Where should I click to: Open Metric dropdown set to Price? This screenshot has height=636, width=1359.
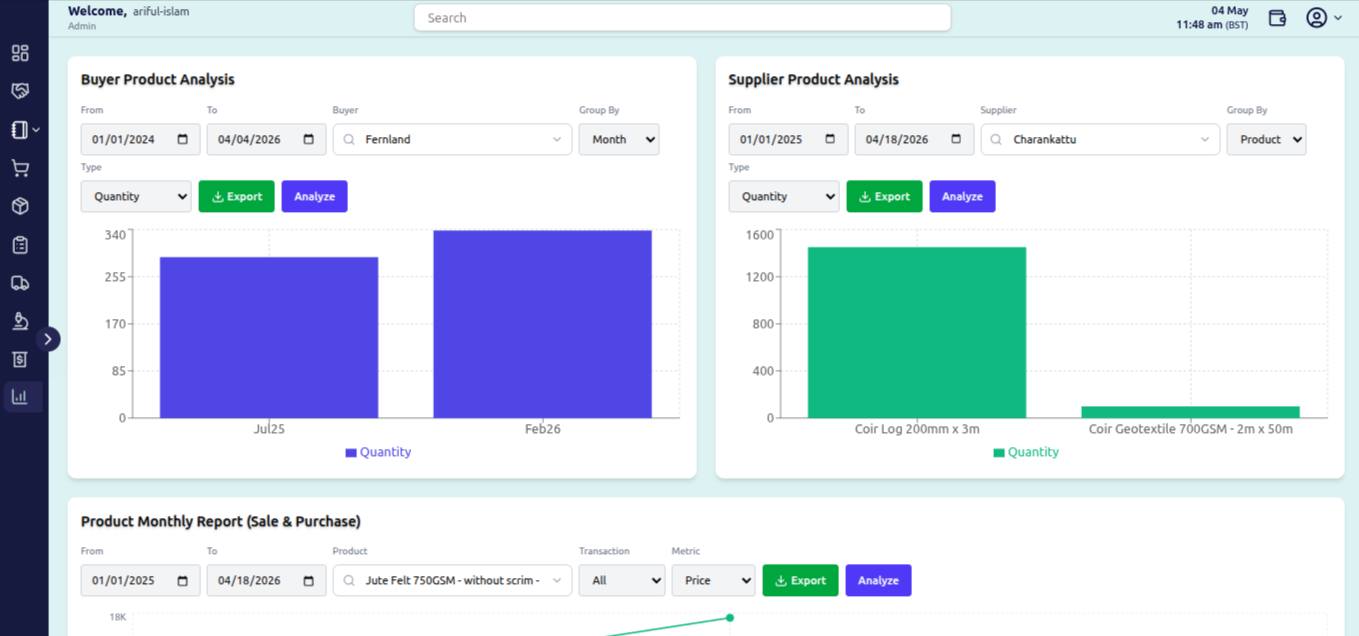tap(713, 581)
